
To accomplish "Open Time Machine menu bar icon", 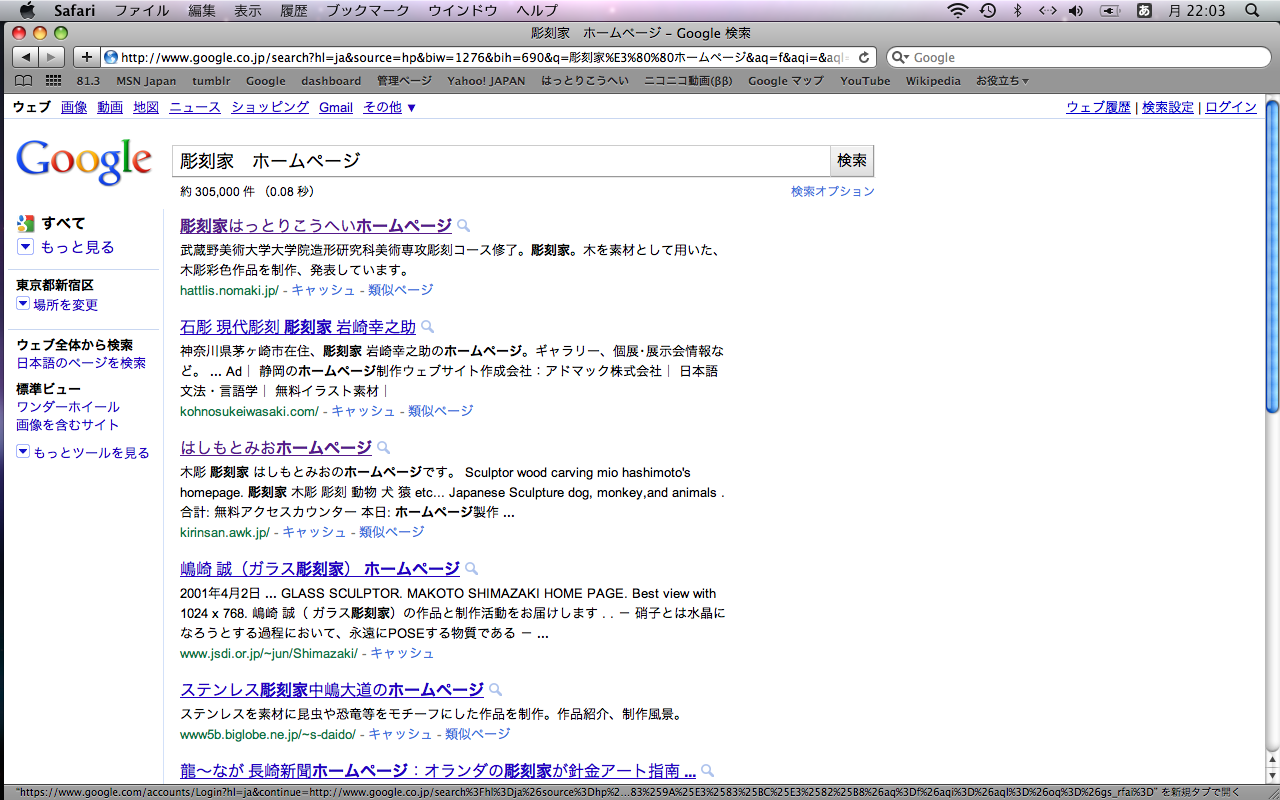I will 988,10.
